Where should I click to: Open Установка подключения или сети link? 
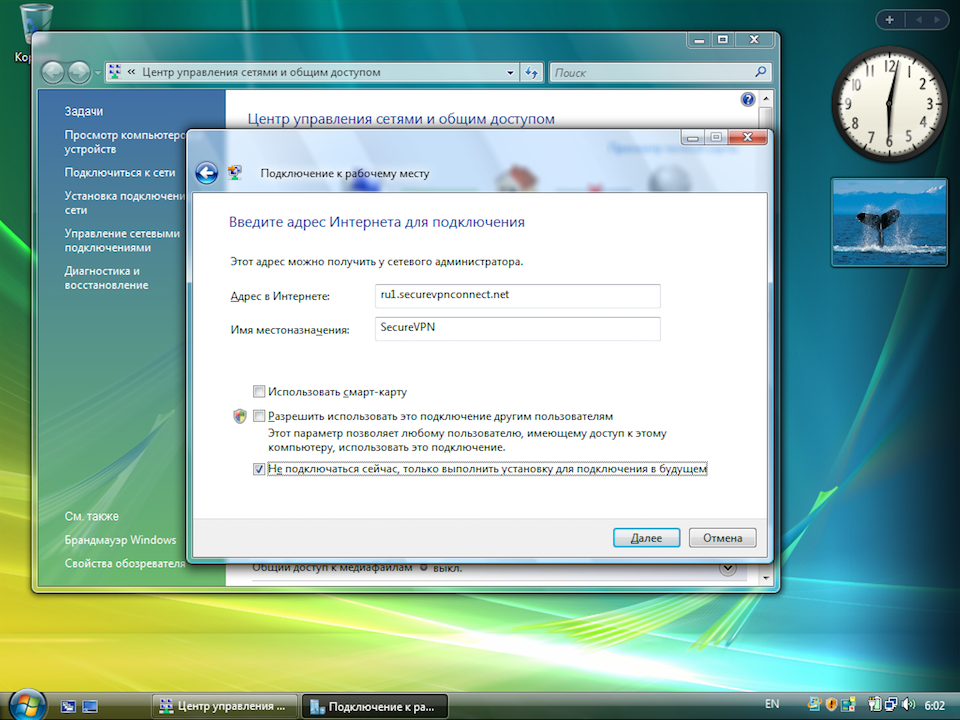(x=125, y=203)
